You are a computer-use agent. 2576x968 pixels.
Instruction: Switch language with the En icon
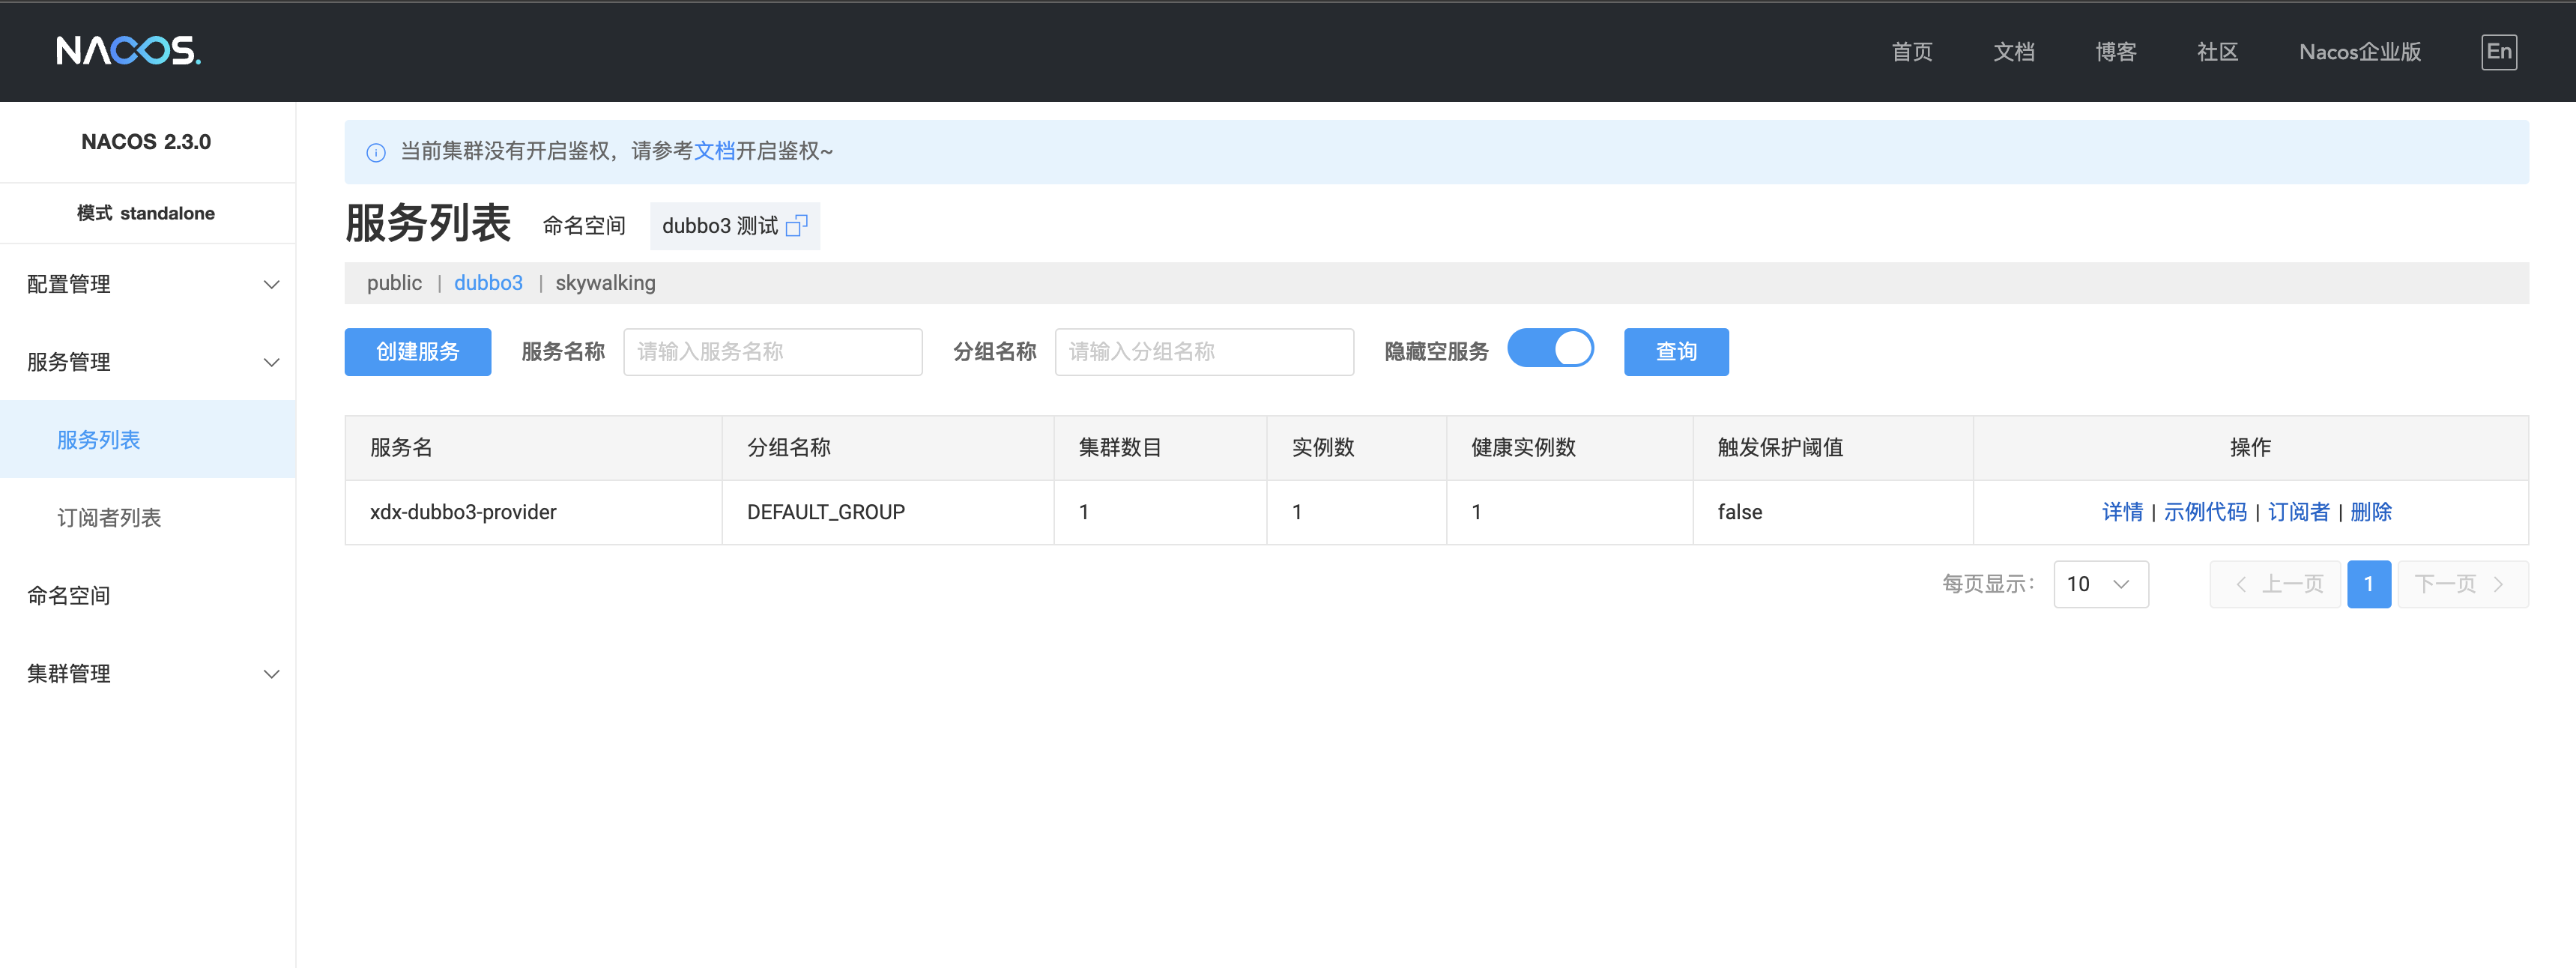coord(2498,52)
